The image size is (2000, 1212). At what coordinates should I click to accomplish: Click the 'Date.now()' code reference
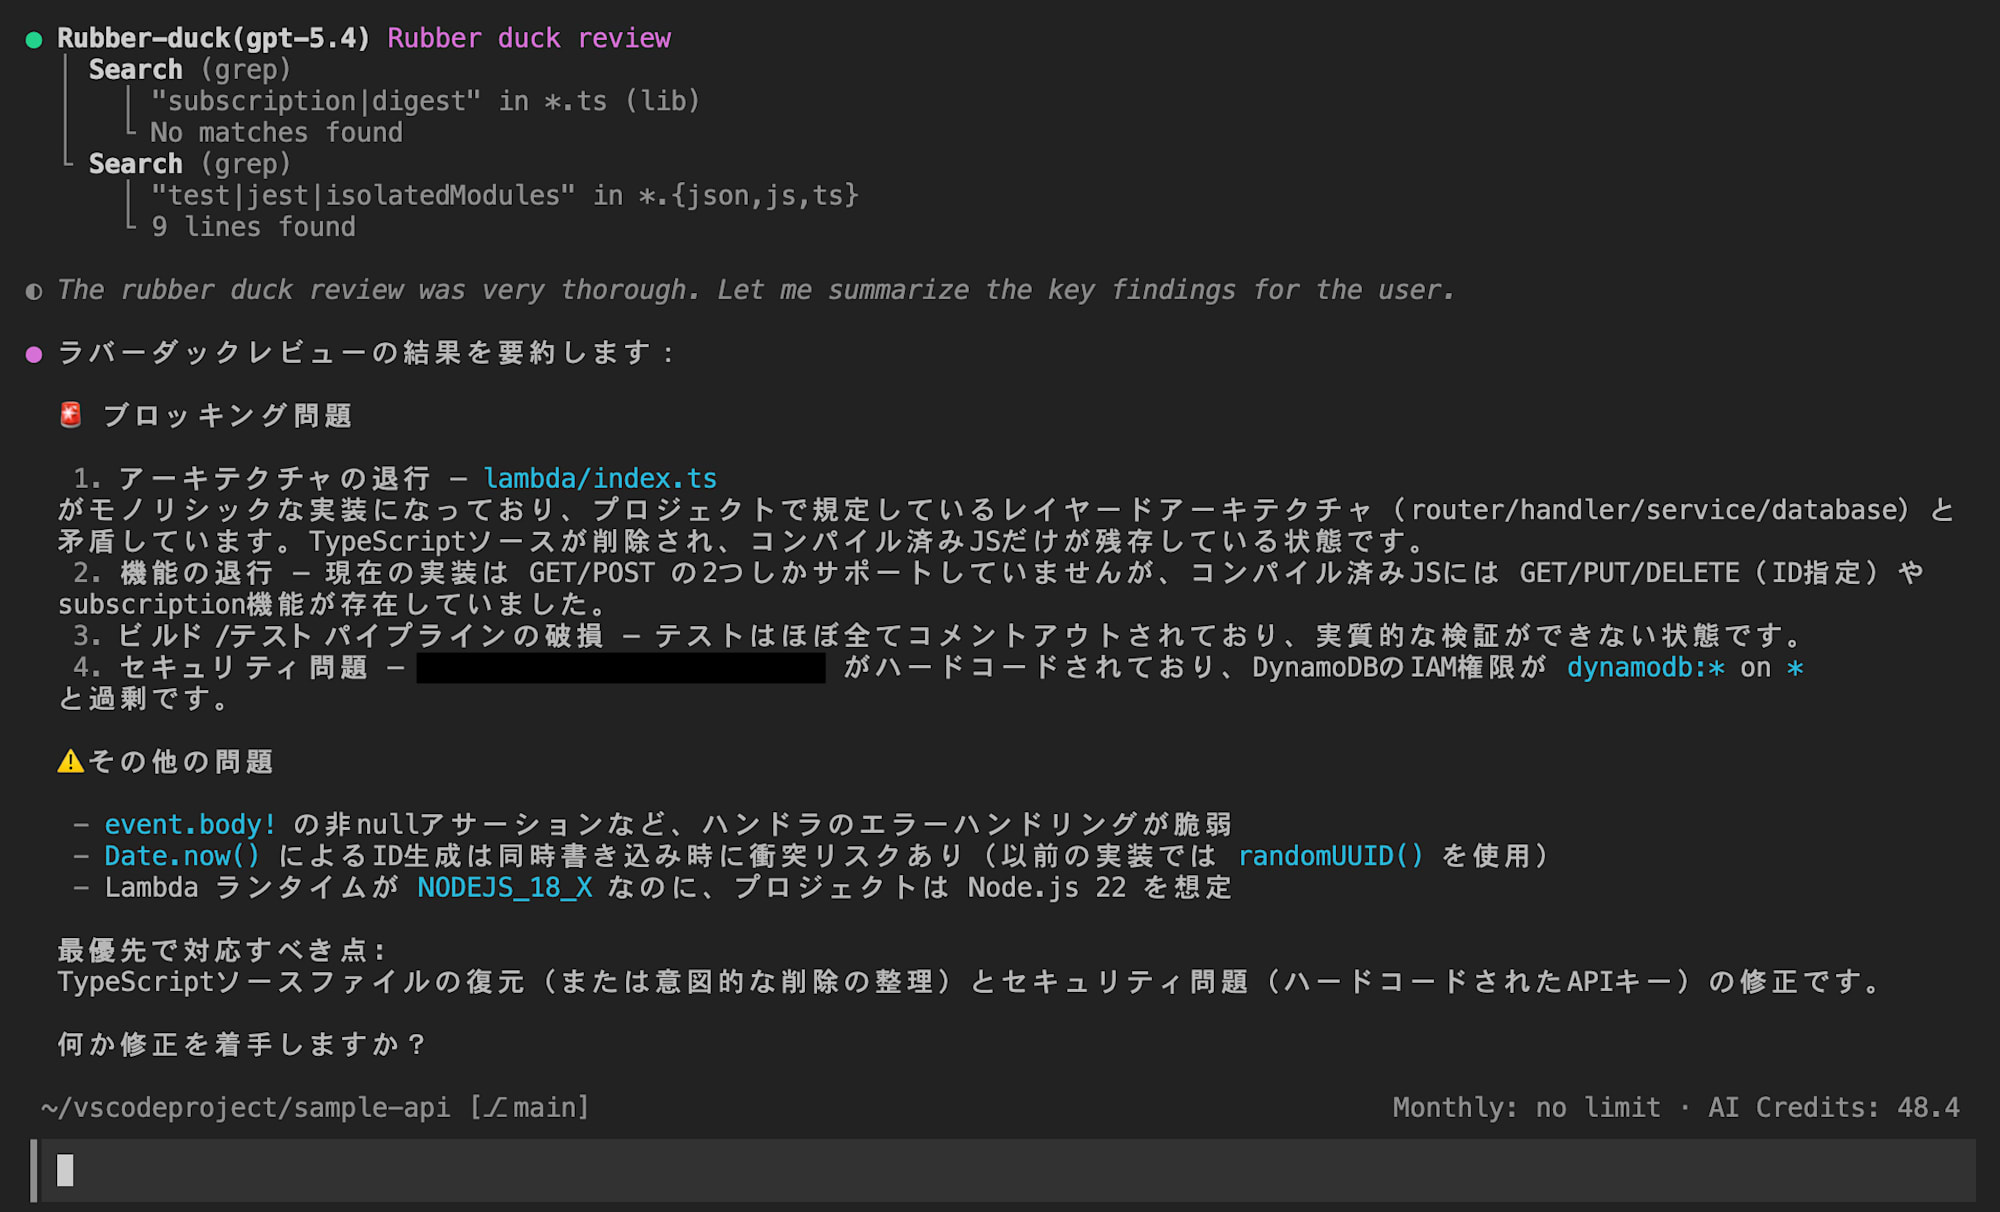point(182,856)
